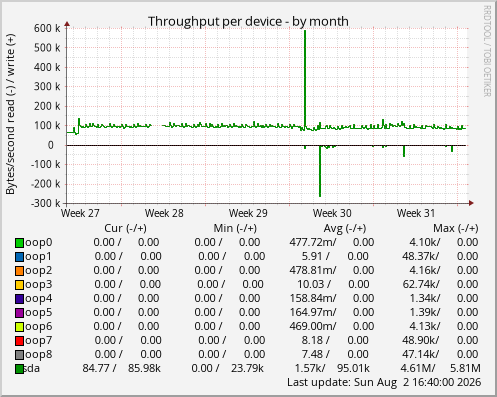
Task: Click the sda current read value 84.77
Action: coord(96,368)
